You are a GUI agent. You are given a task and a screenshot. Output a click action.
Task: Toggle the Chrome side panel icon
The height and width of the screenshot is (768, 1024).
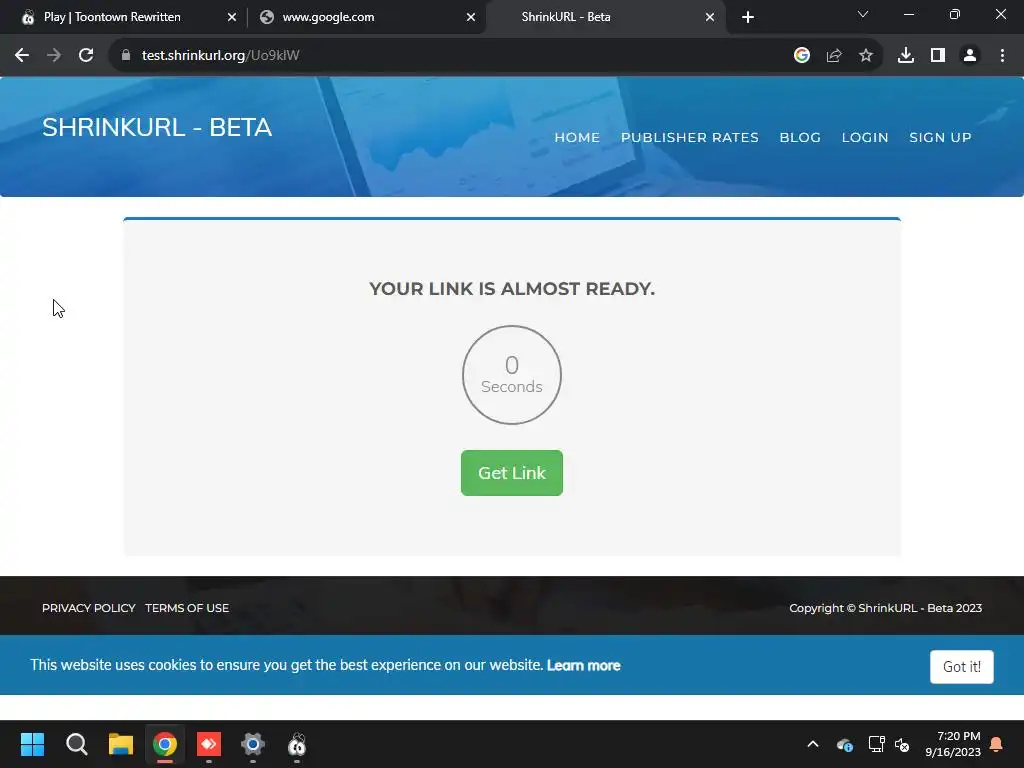point(938,56)
